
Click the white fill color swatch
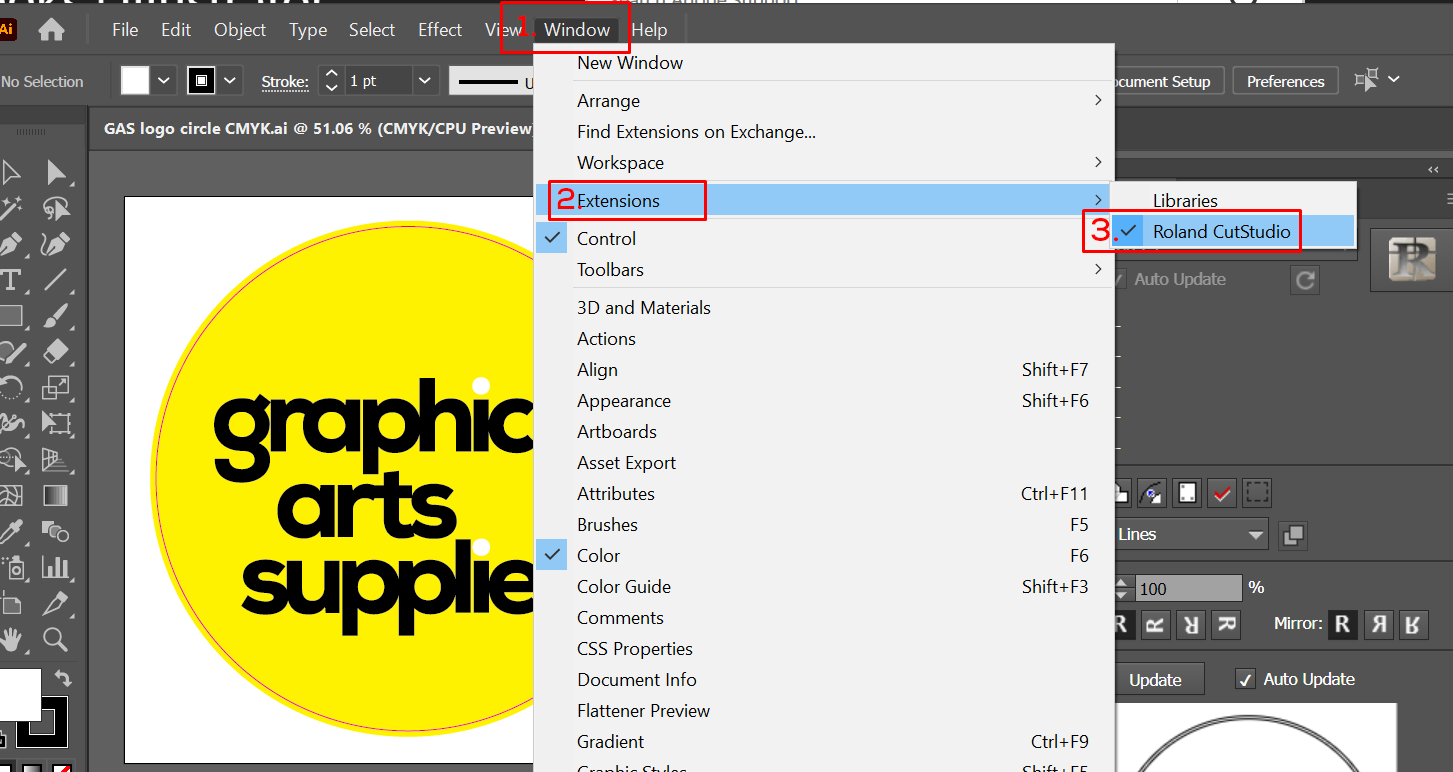(x=135, y=80)
